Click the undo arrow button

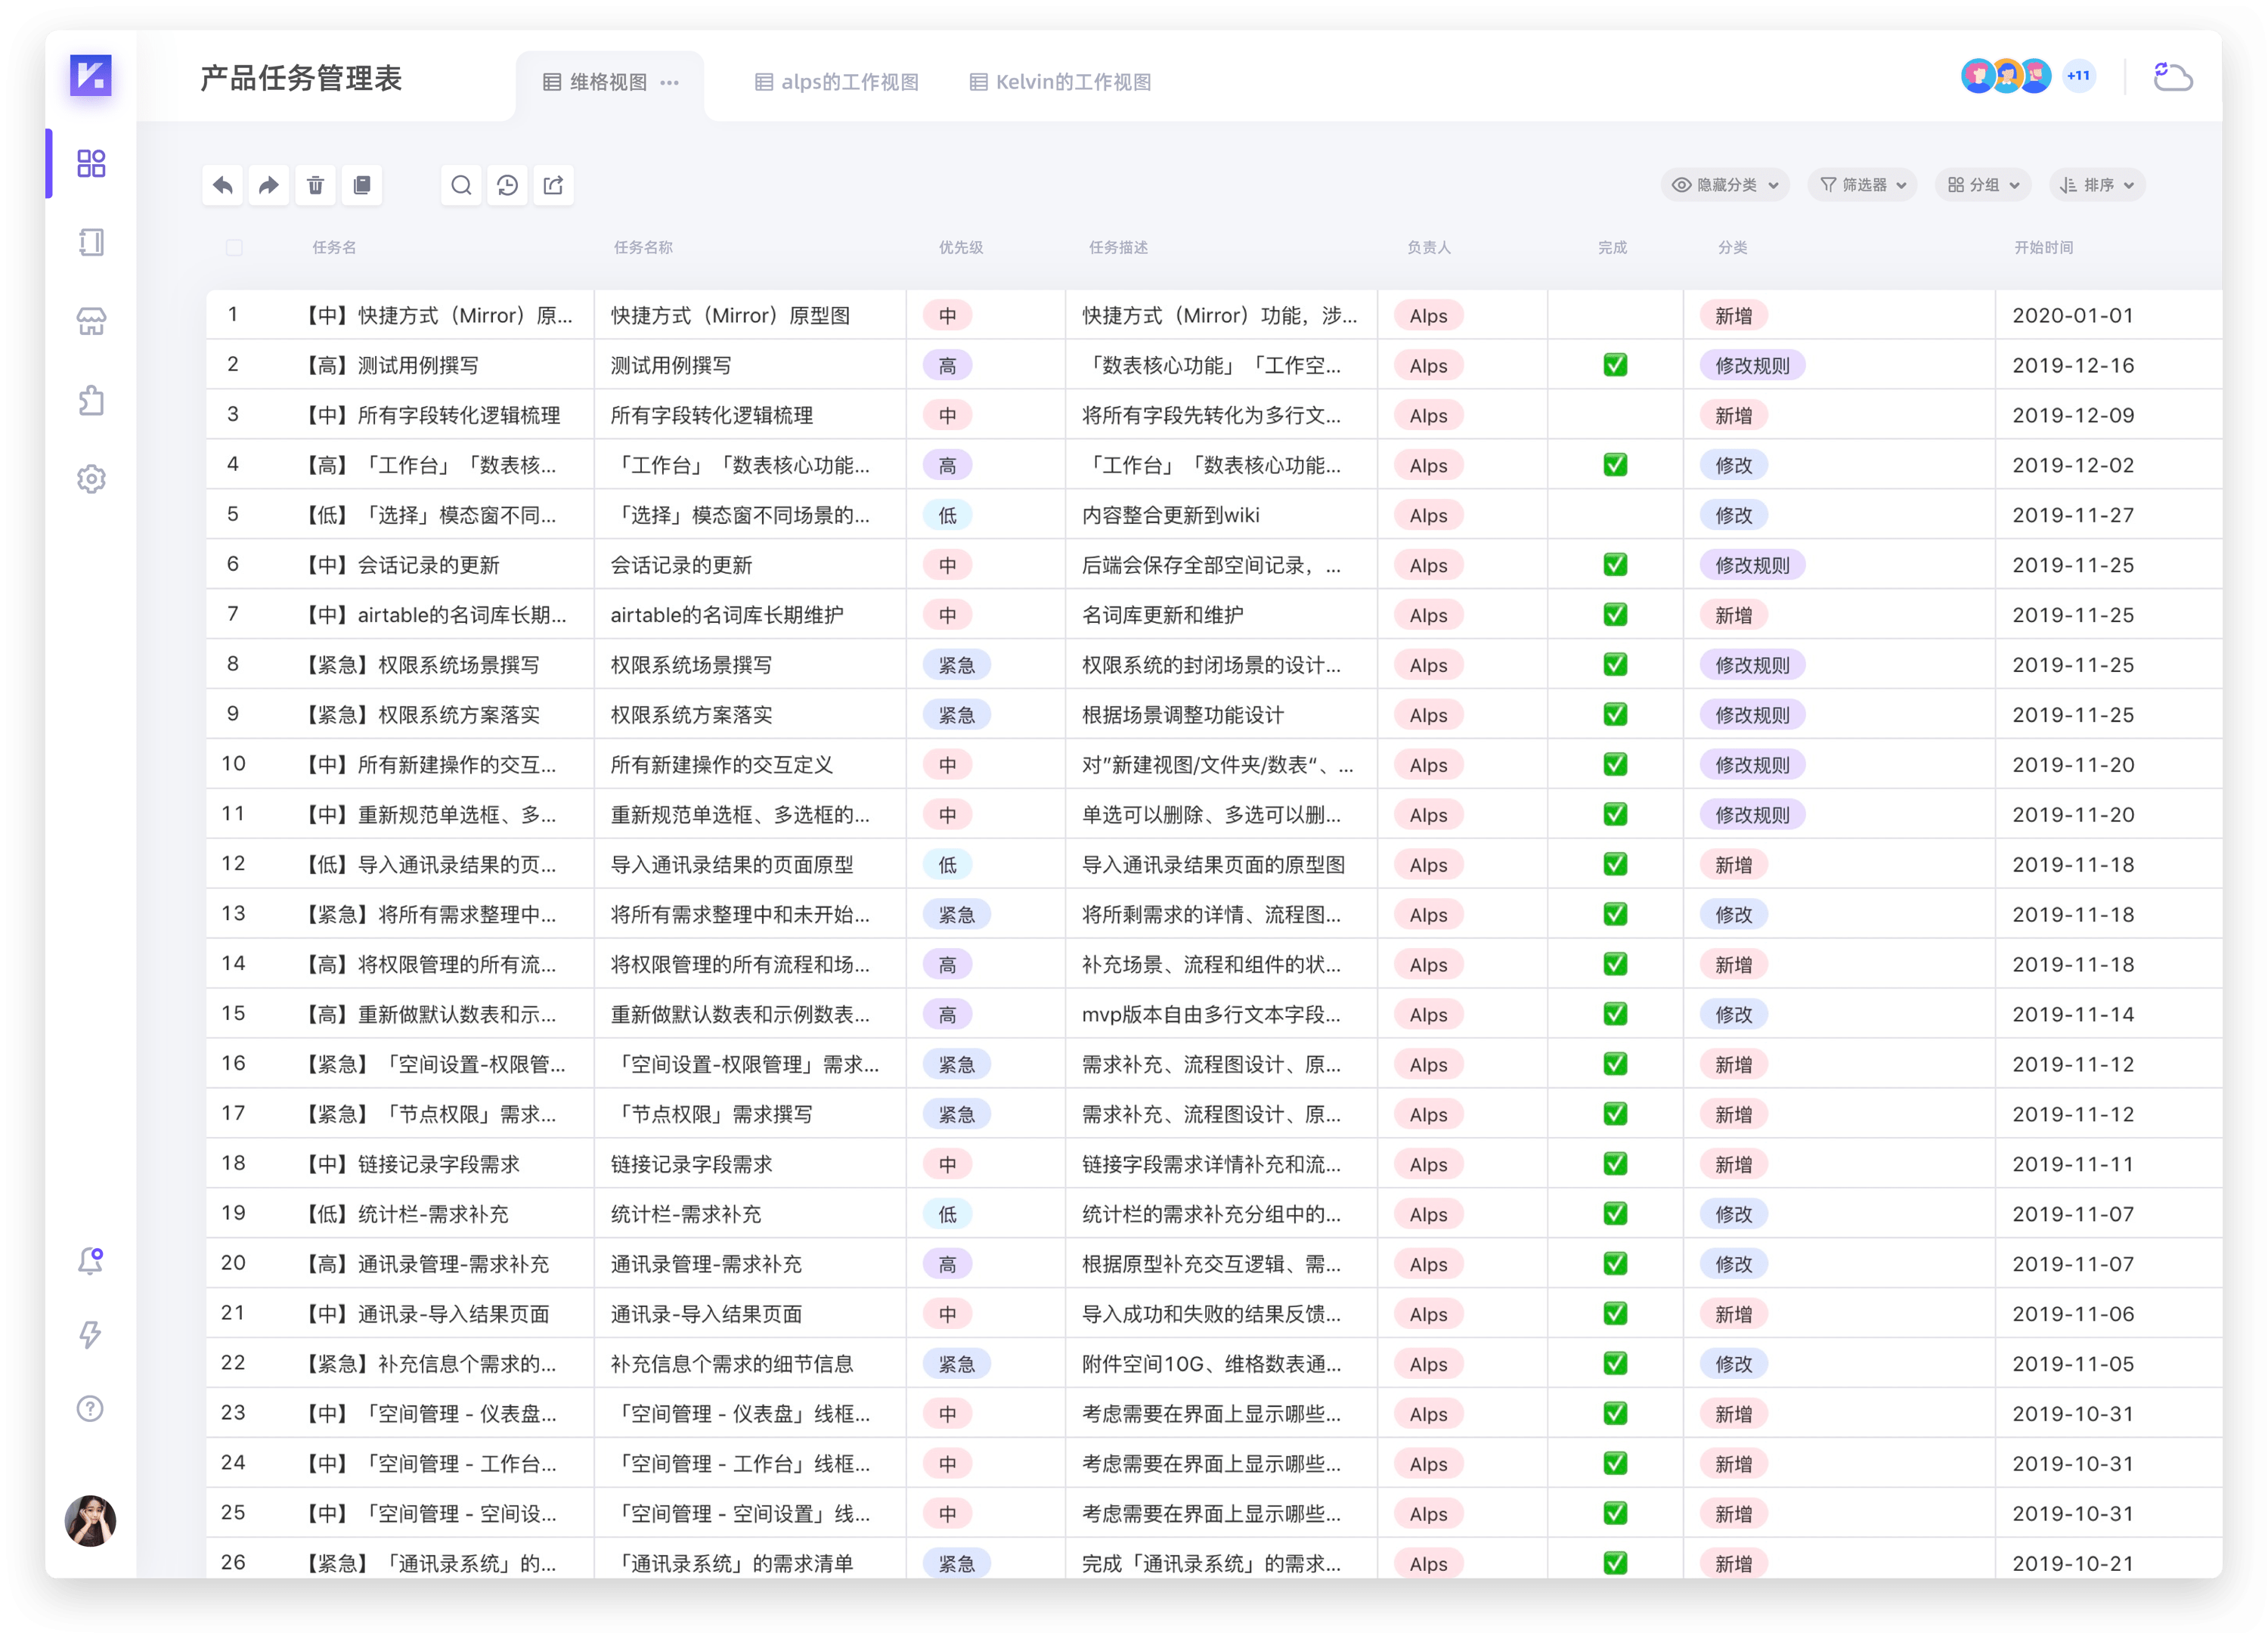click(x=223, y=185)
